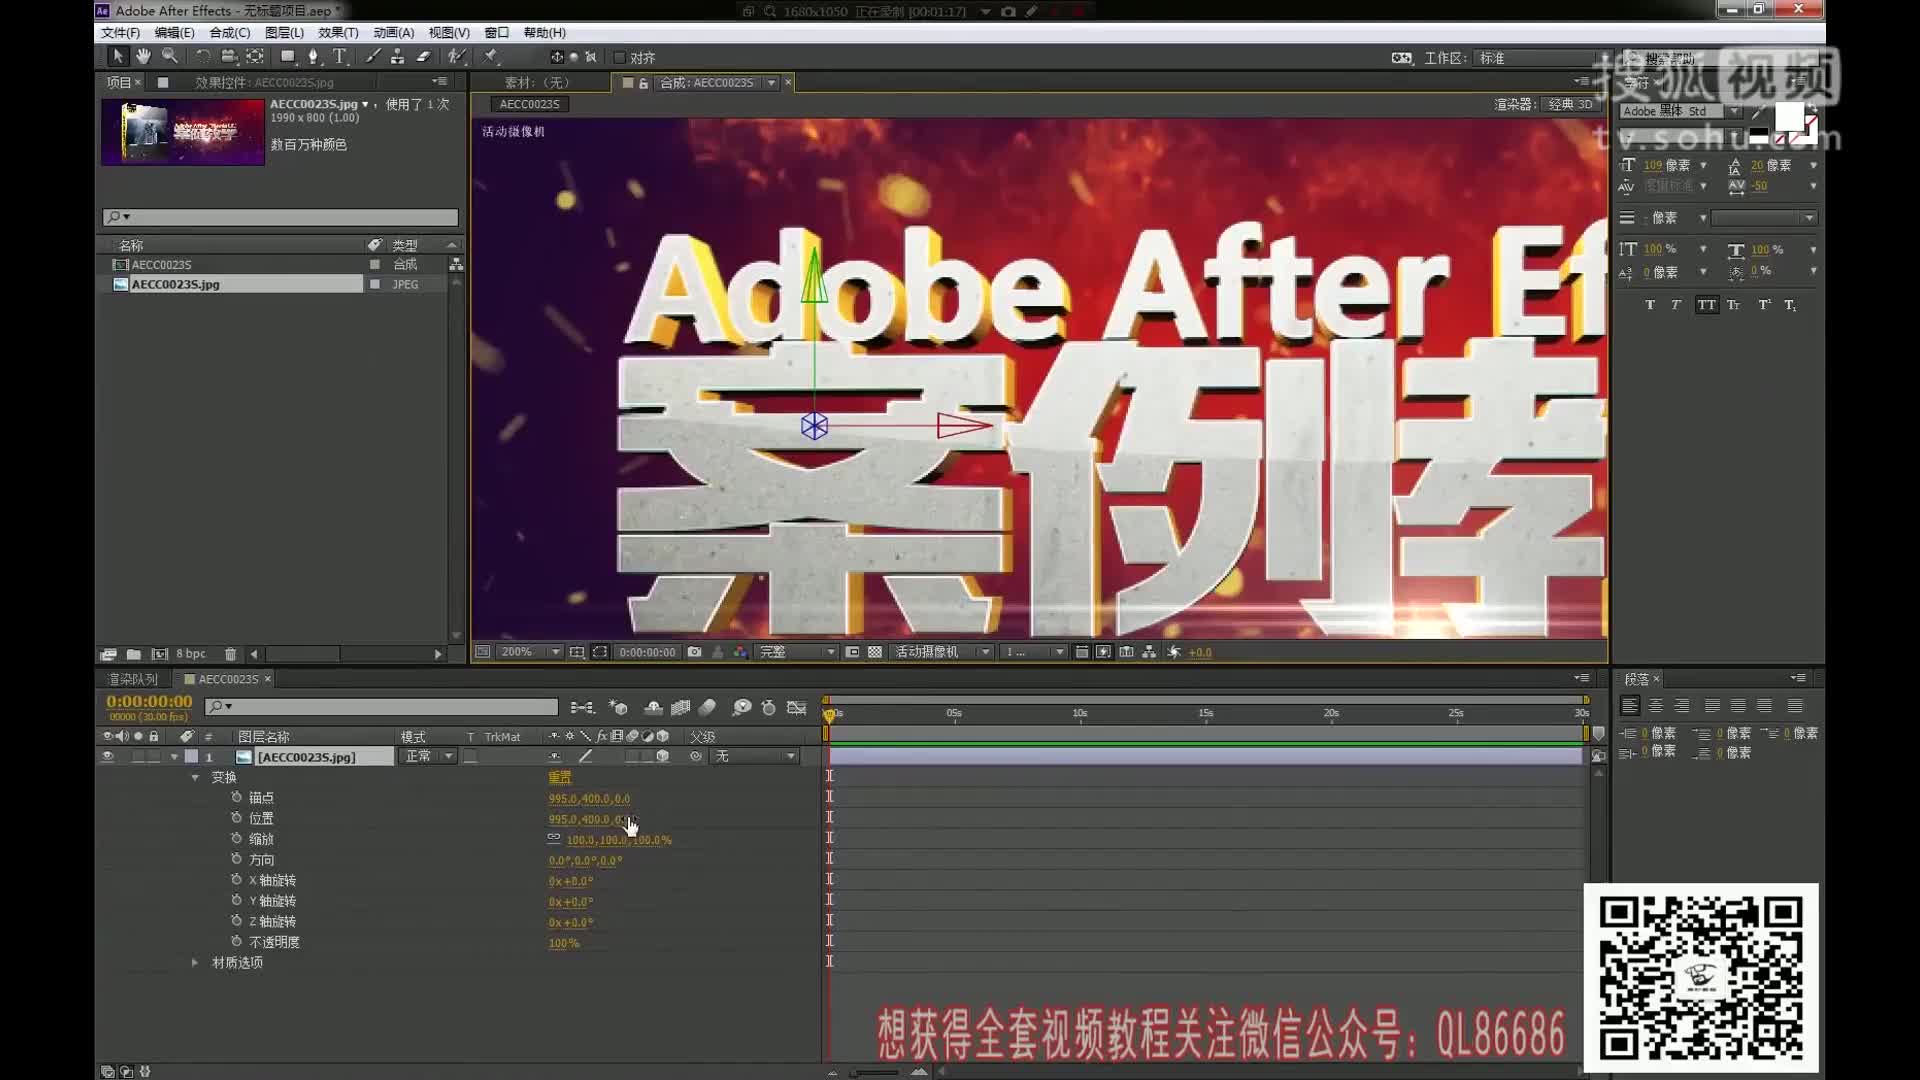Select the Eraser tool

pyautogui.click(x=423, y=57)
